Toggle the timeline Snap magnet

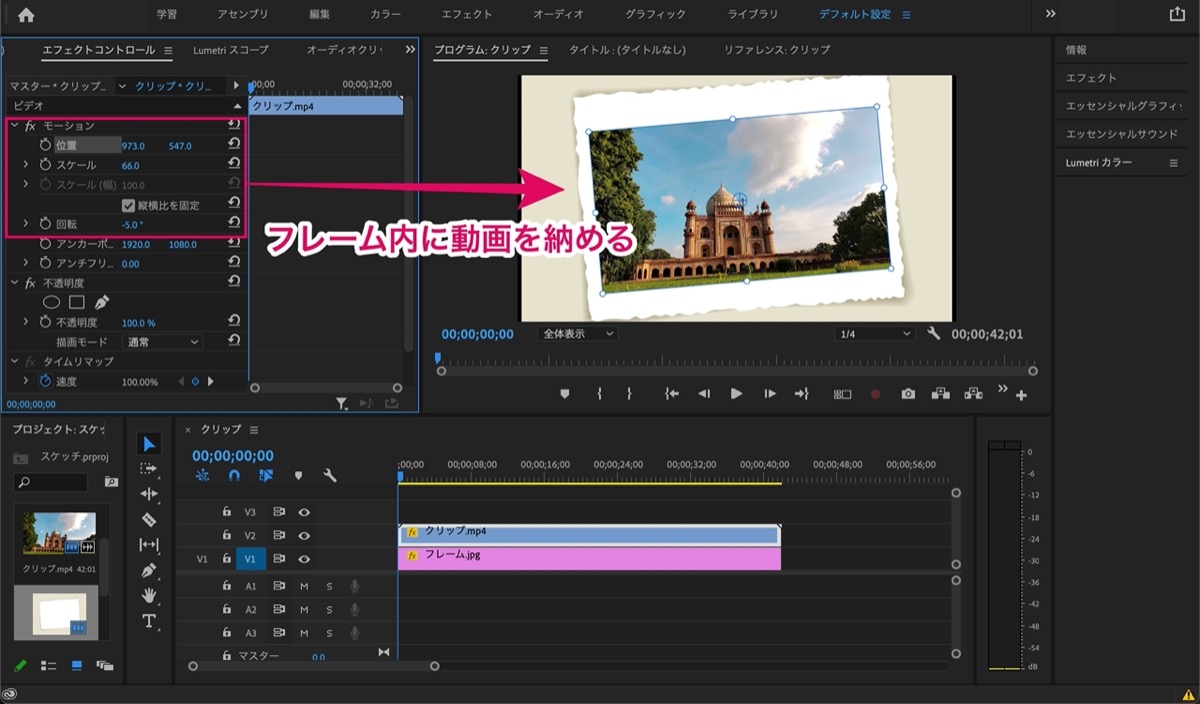(x=234, y=476)
